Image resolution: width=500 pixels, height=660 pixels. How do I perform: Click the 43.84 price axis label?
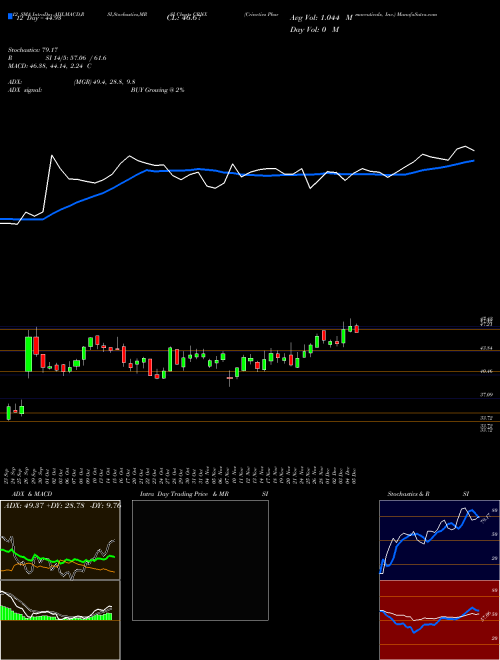click(x=487, y=348)
